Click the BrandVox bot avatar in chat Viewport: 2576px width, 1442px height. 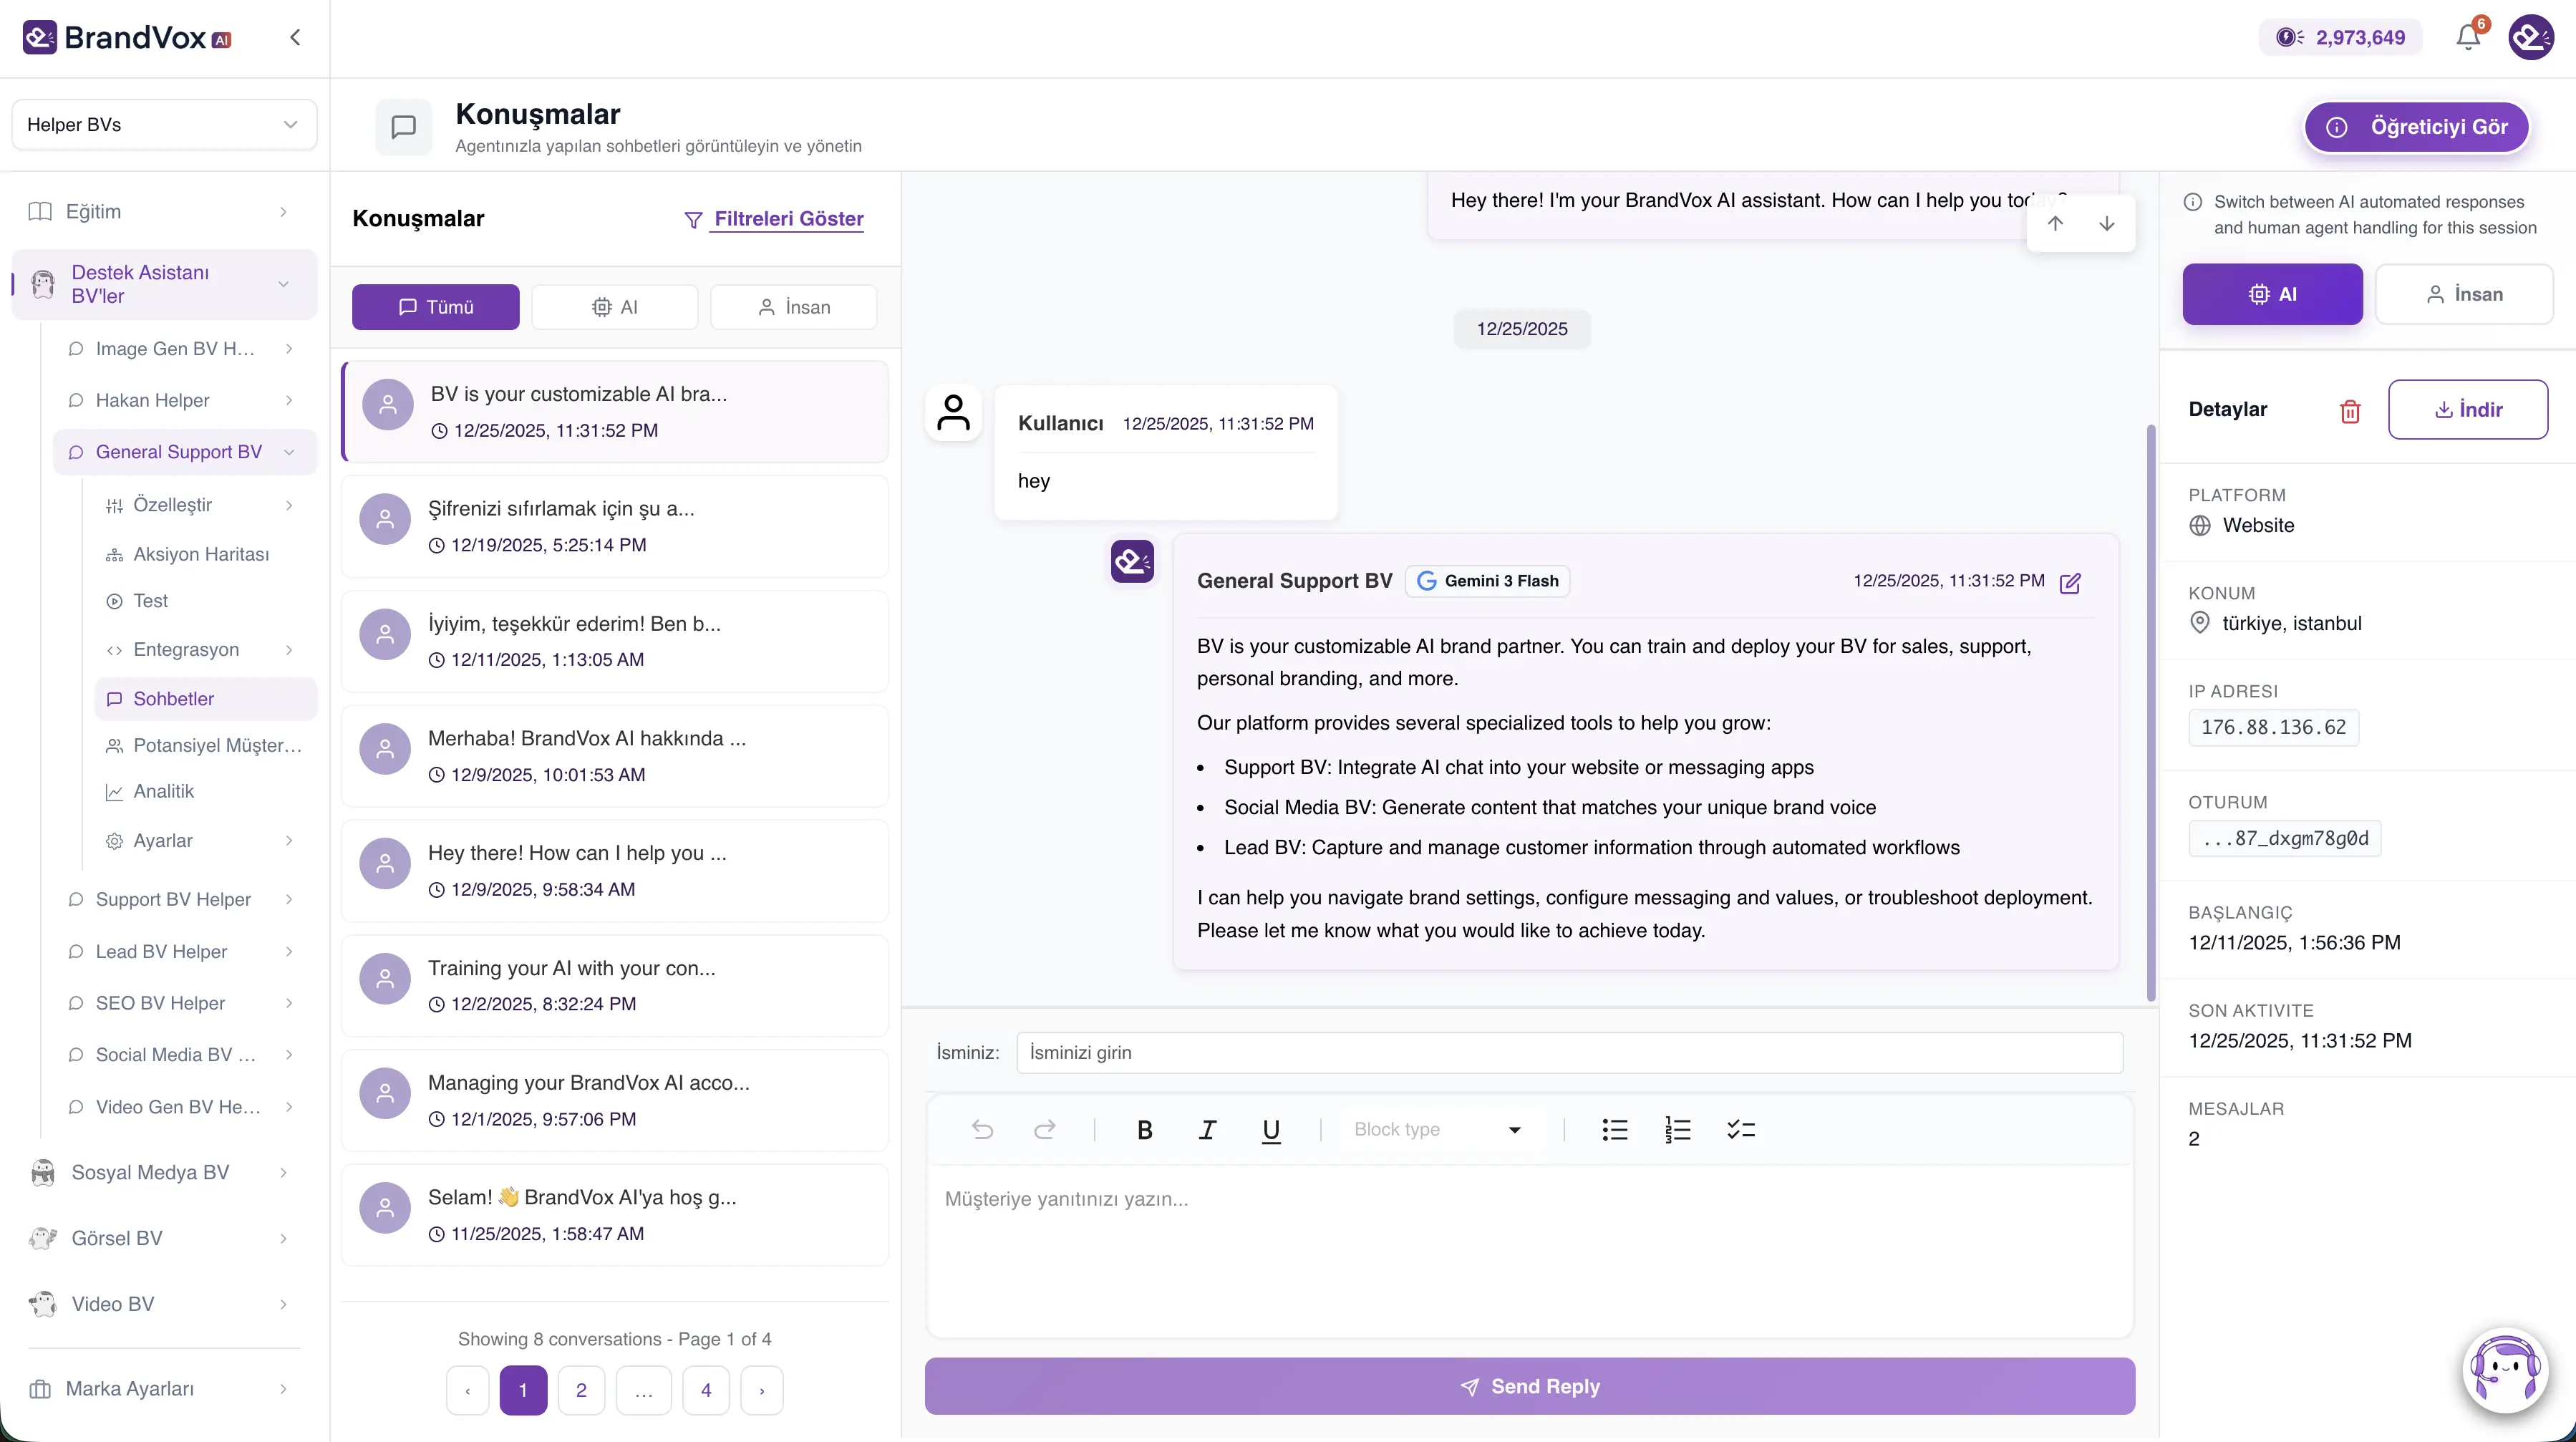point(1132,561)
